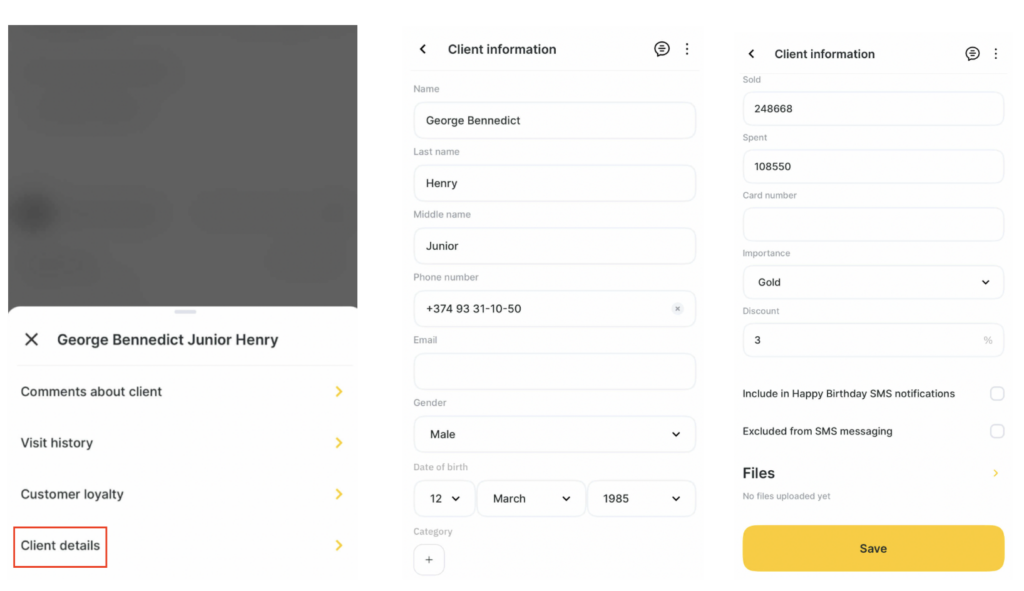Open the Gender dropdown showing Male
This screenshot has height=591, width=1024.
(x=554, y=434)
